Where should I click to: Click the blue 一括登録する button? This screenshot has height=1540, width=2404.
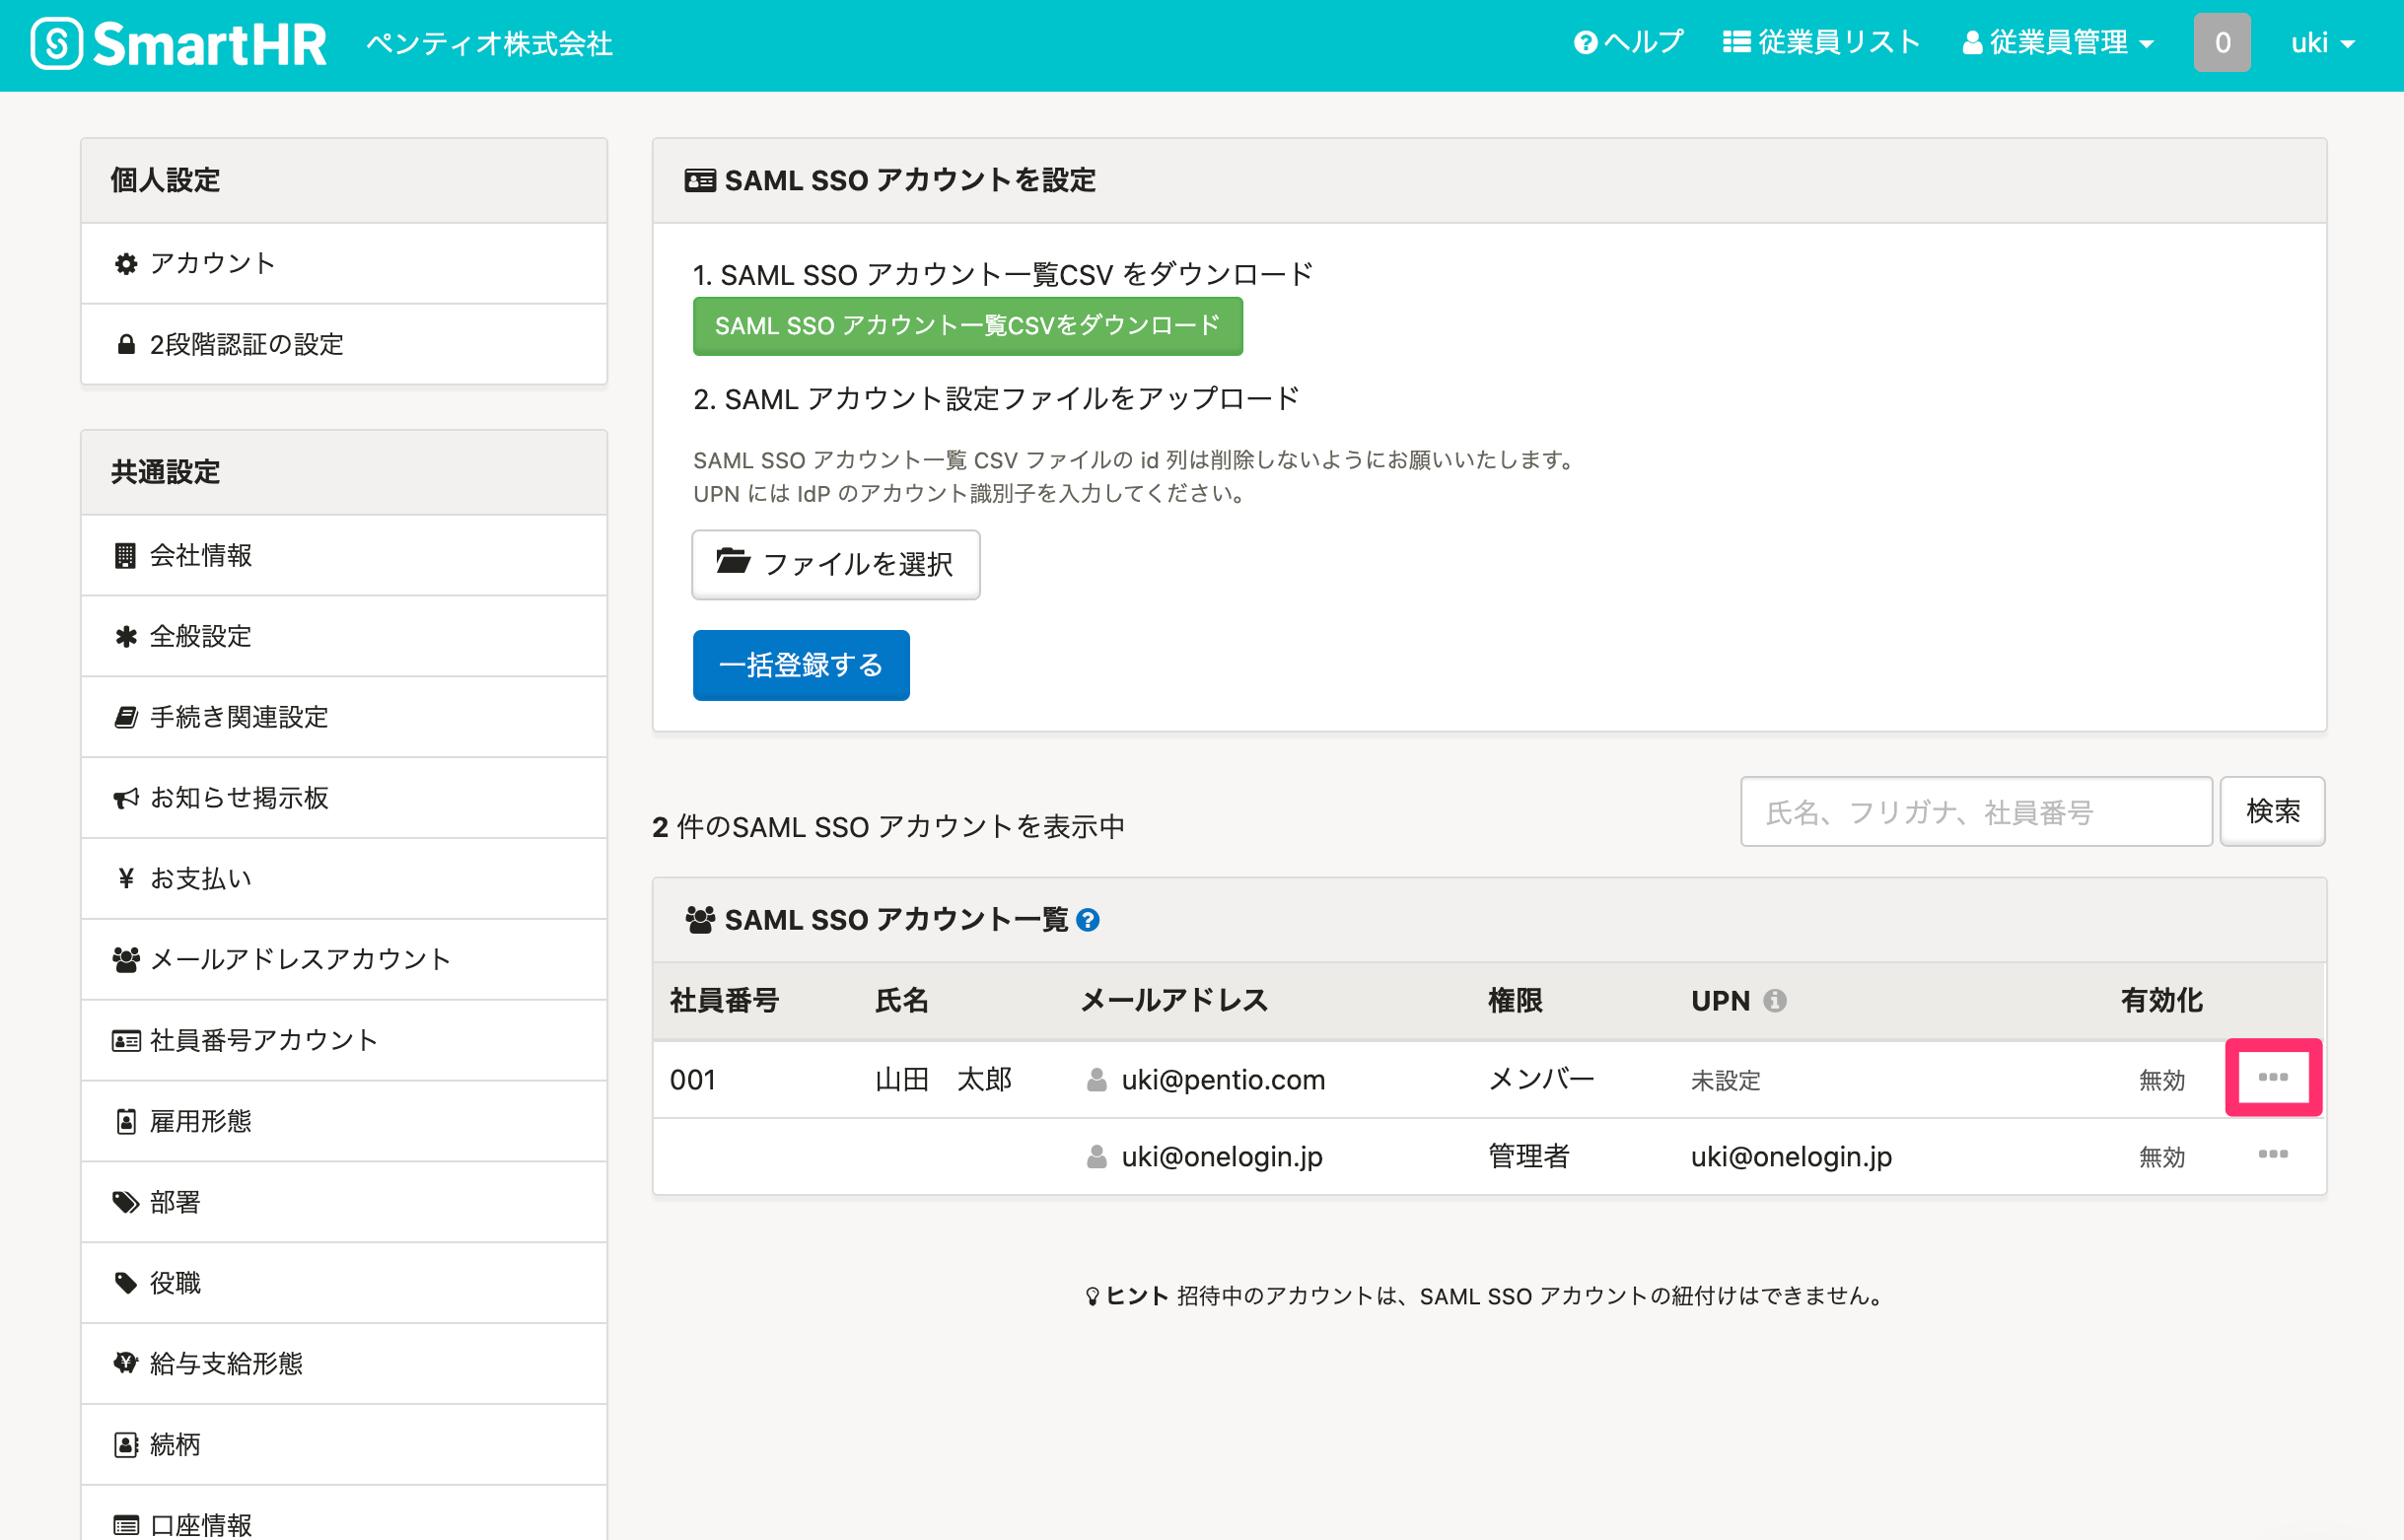point(801,665)
